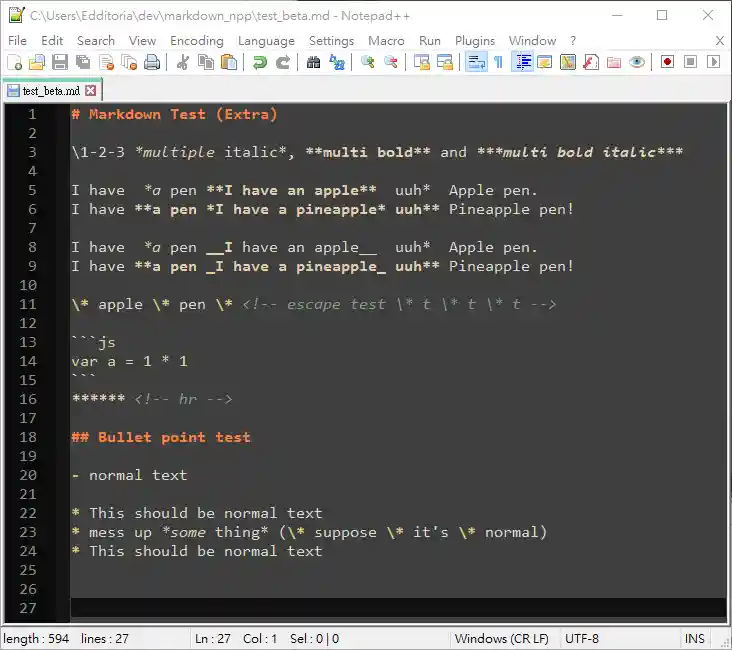Image resolution: width=732 pixels, height=650 pixels.
Task: Click the Undo green arrow icon
Action: pos(260,62)
